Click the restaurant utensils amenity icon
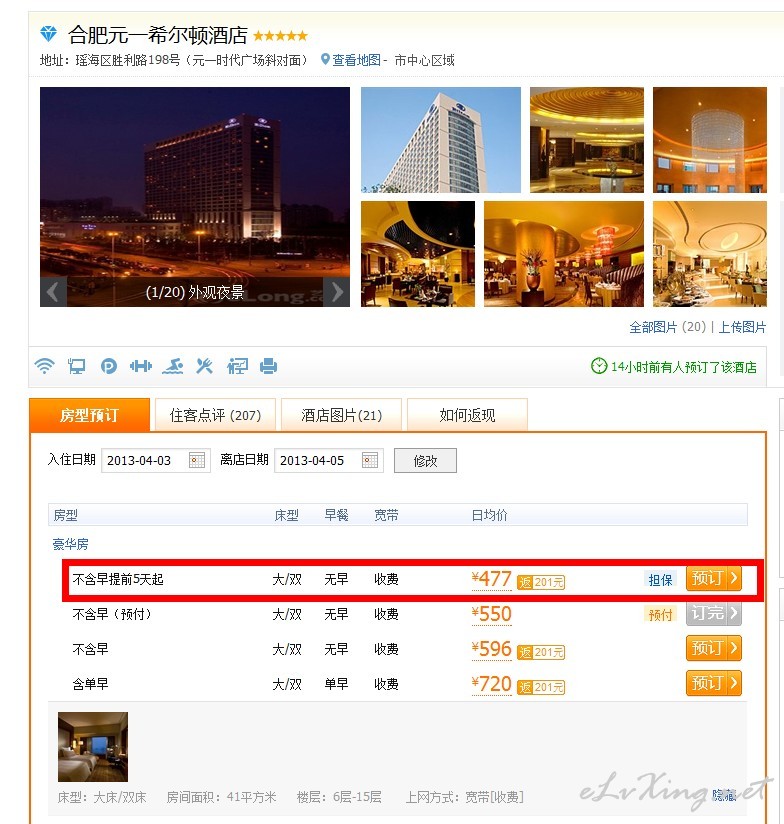Image resolution: width=784 pixels, height=824 pixels. [204, 366]
